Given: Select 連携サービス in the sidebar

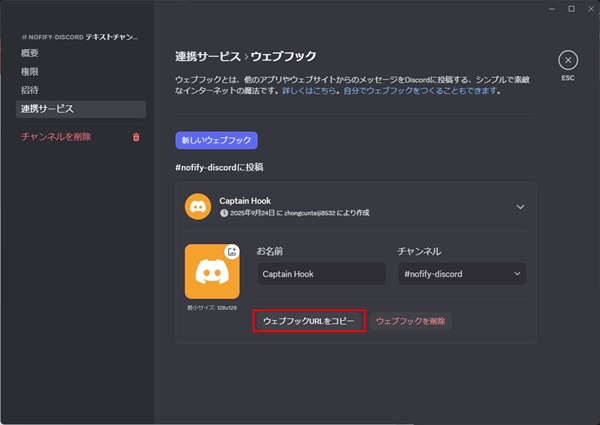Looking at the screenshot, I should 81,109.
